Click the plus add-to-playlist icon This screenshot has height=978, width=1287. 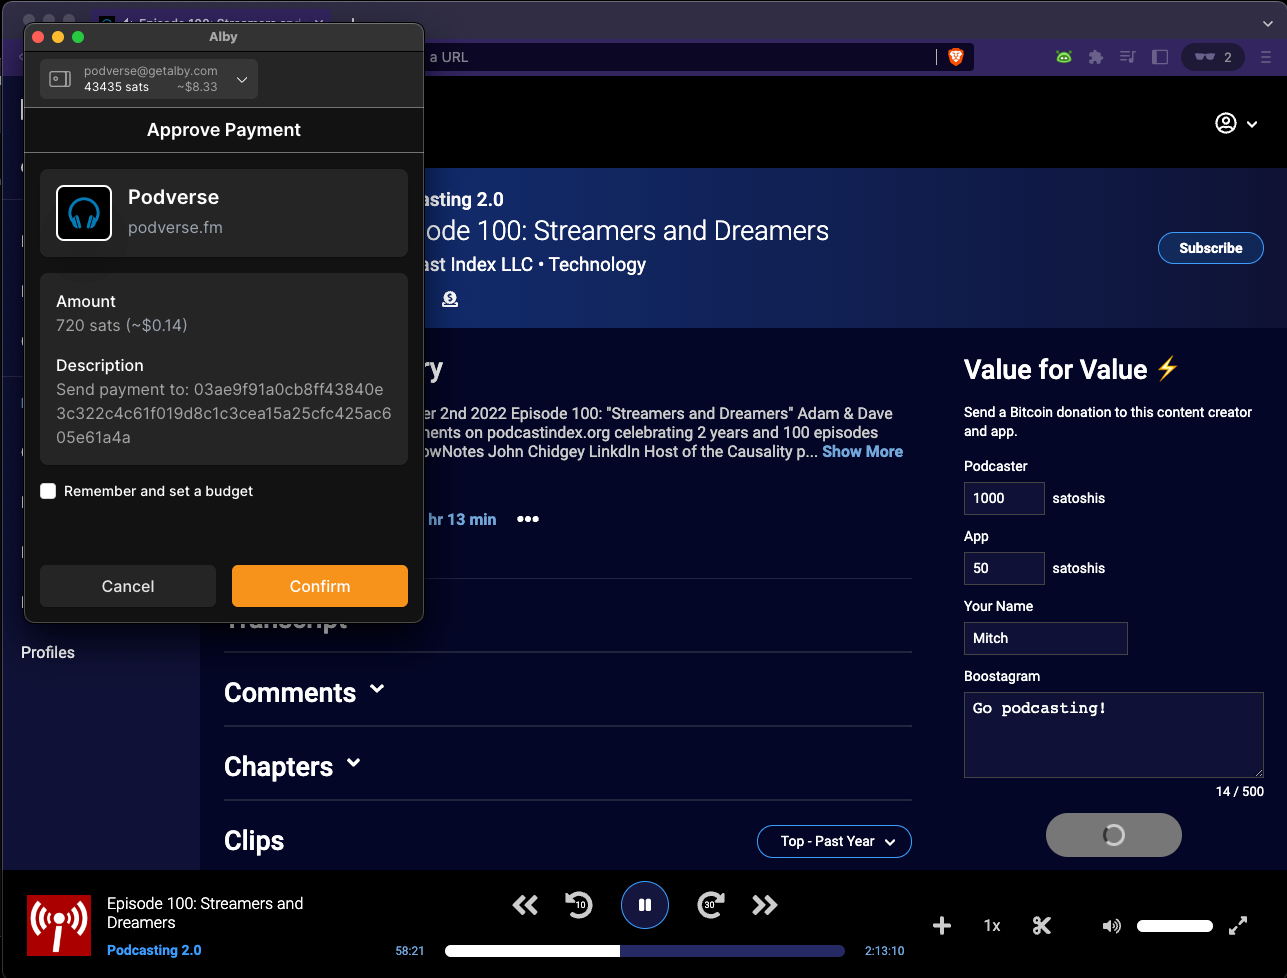(942, 926)
